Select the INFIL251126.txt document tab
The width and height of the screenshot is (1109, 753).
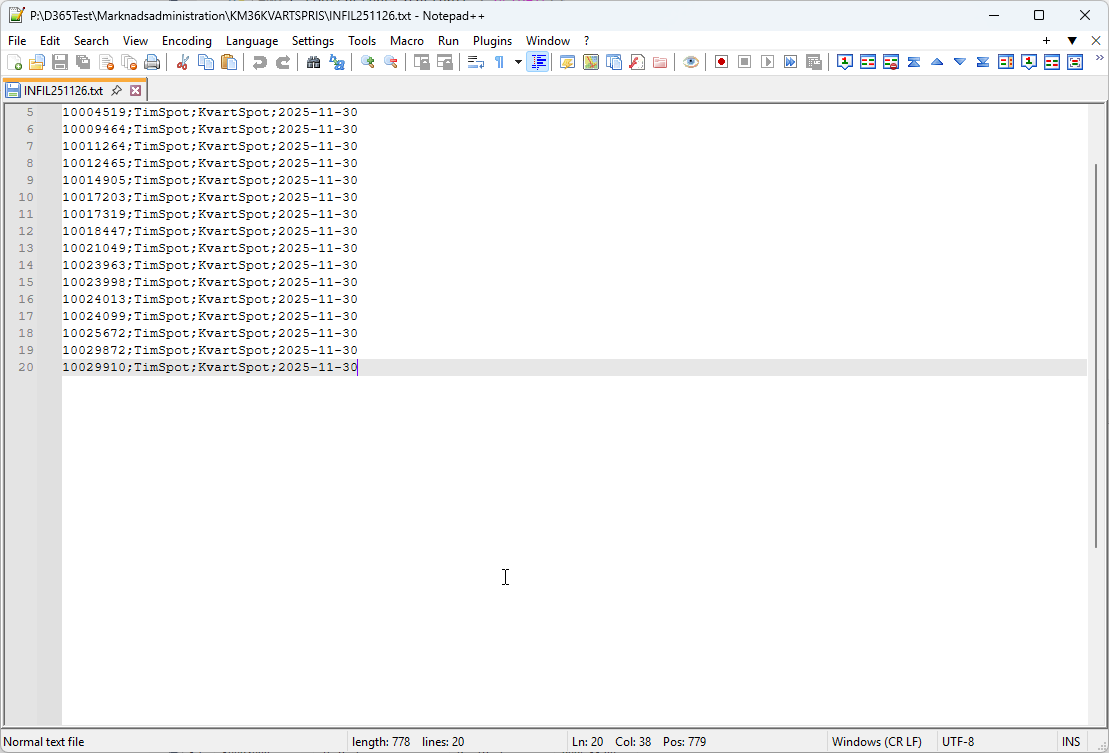pyautogui.click(x=62, y=90)
